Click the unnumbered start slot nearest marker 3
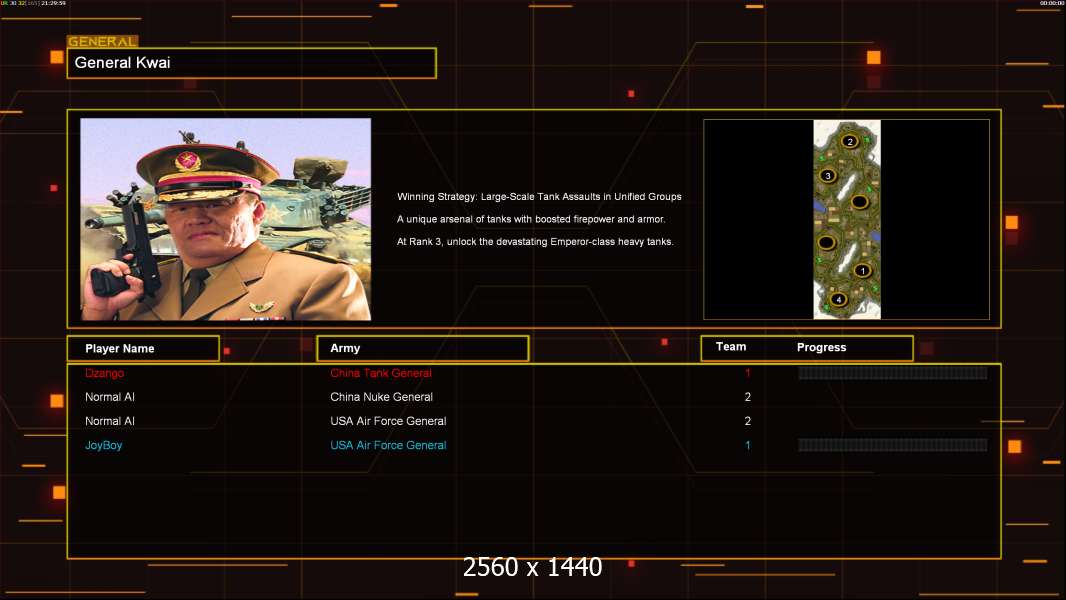 coord(859,202)
